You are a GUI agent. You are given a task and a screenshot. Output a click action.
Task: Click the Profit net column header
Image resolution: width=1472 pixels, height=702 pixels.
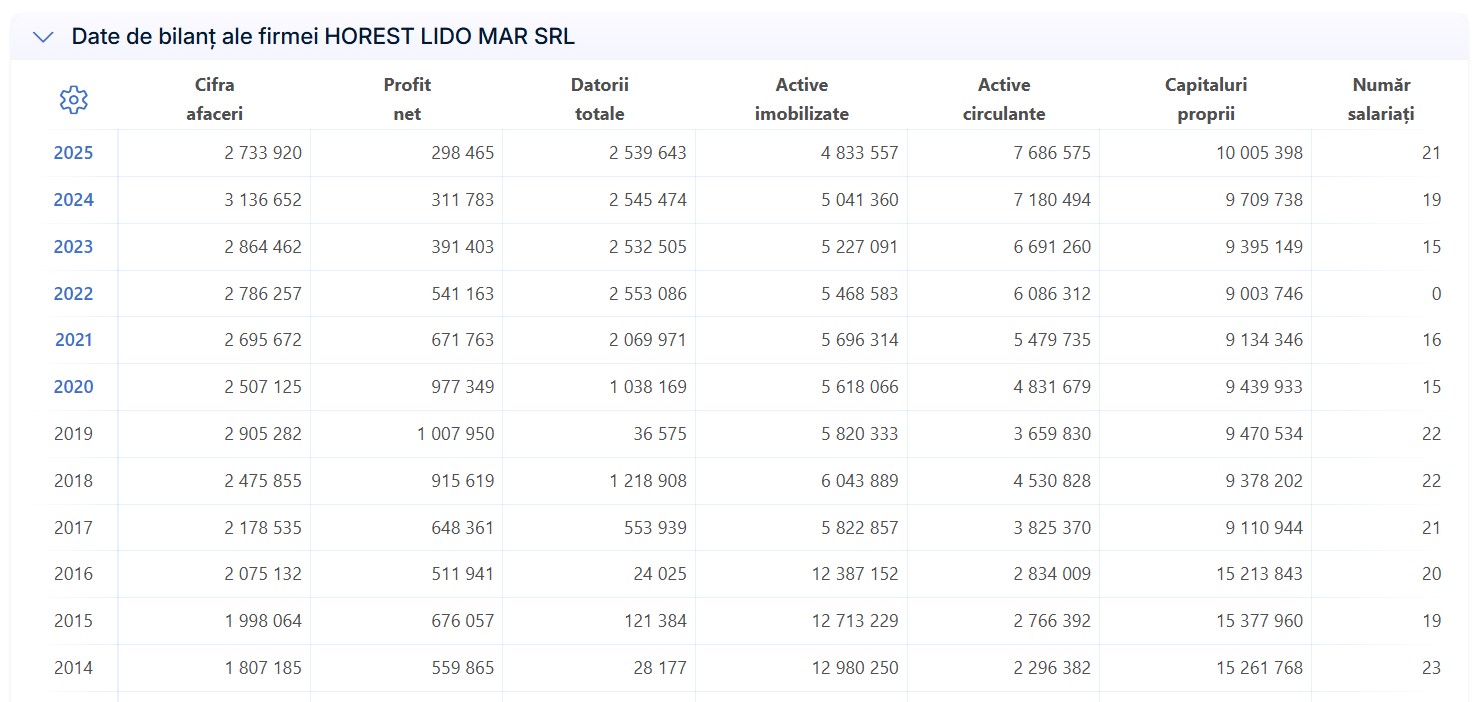(407, 99)
